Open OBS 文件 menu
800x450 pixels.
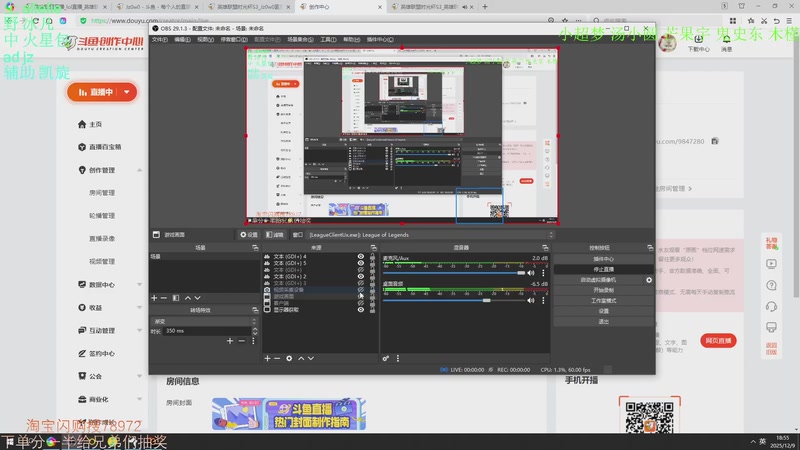click(160, 39)
